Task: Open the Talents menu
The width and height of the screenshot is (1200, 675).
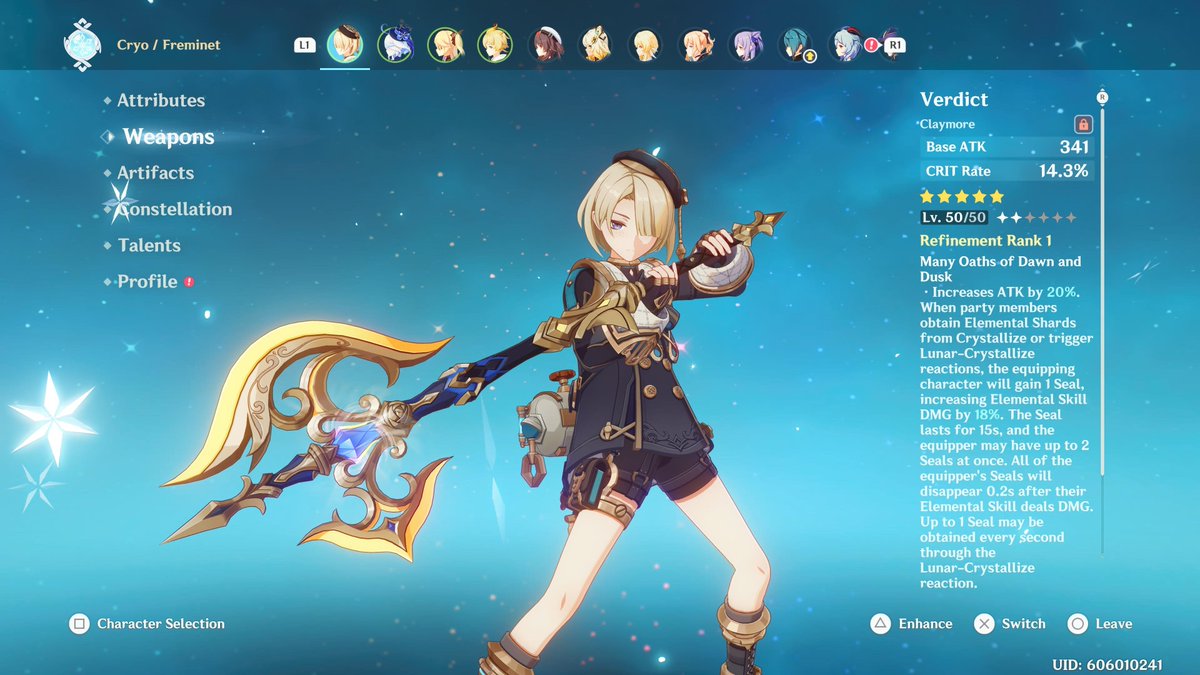Action: tap(149, 245)
